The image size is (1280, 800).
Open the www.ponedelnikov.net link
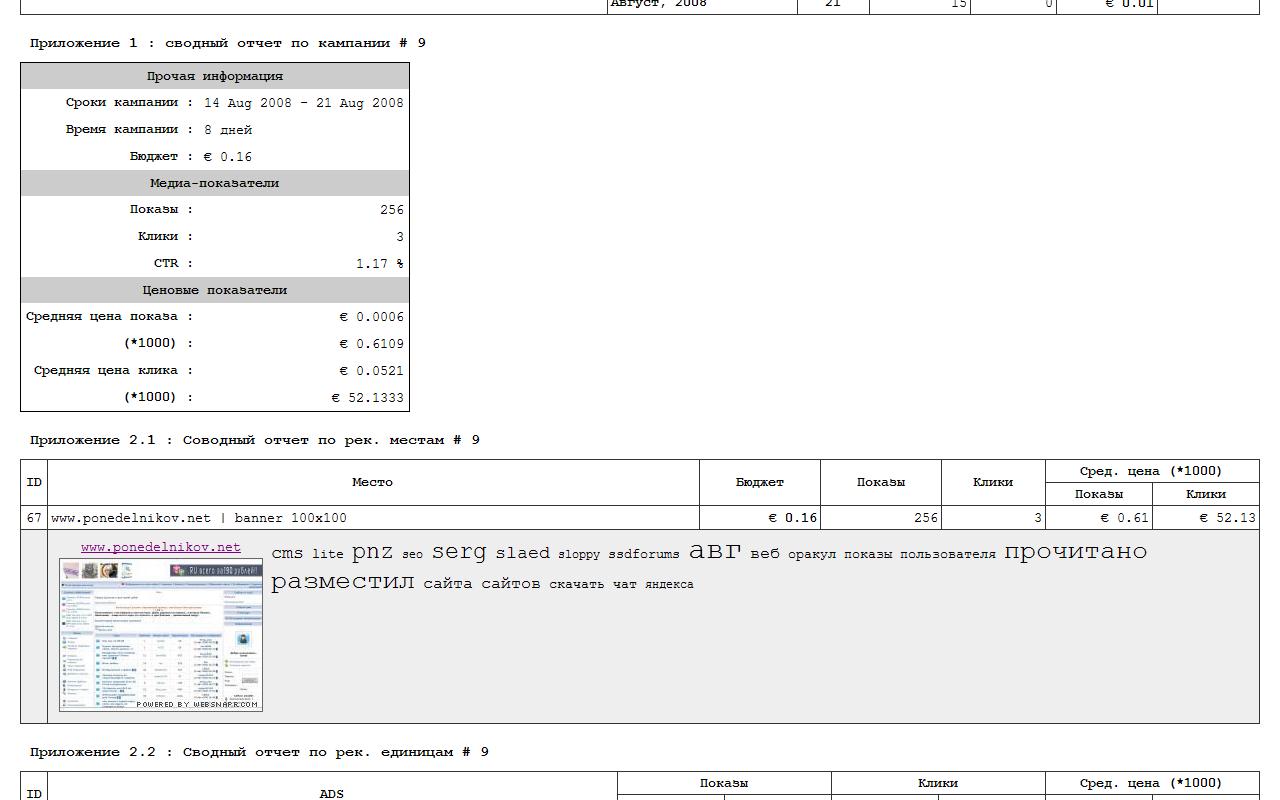click(160, 547)
